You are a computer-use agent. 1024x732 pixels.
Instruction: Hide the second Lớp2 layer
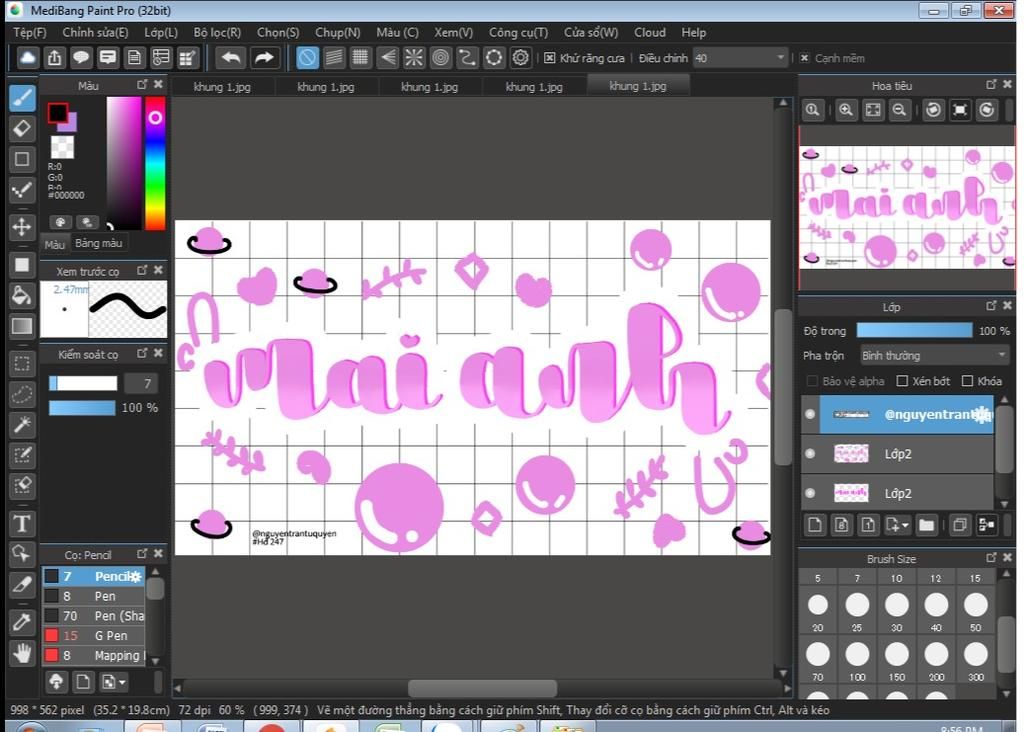(810, 493)
